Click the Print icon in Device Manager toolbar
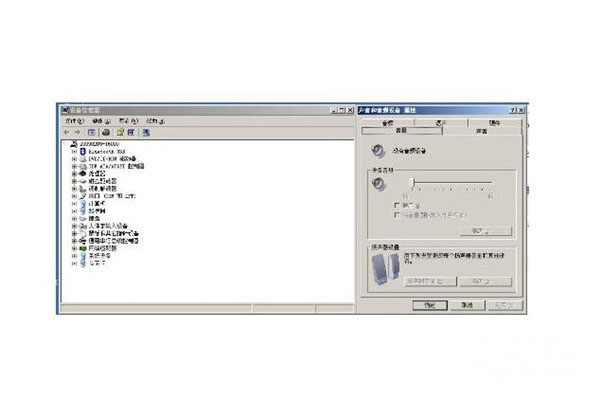The width and height of the screenshot is (600, 400). (x=106, y=132)
